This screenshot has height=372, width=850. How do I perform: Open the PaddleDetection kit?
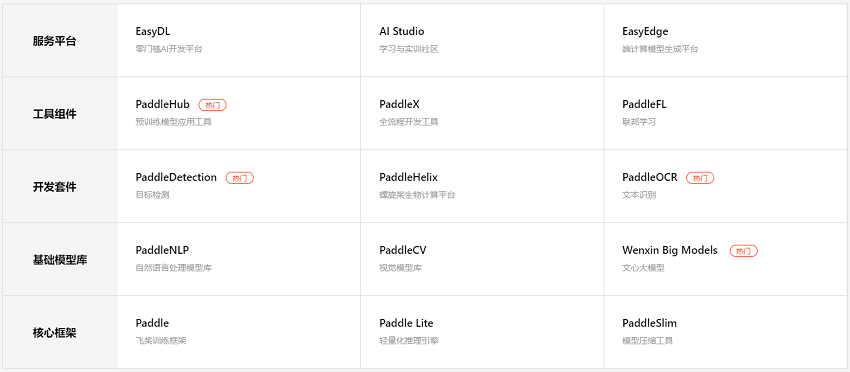point(176,177)
